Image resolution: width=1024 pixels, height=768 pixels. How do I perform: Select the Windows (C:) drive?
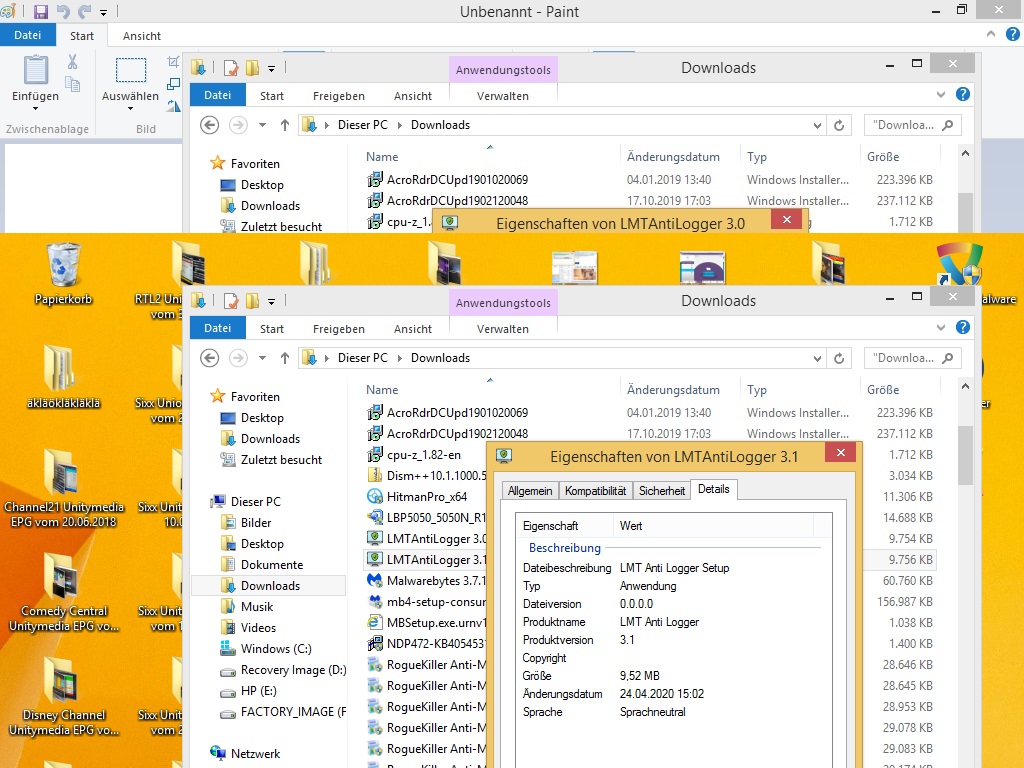point(276,648)
